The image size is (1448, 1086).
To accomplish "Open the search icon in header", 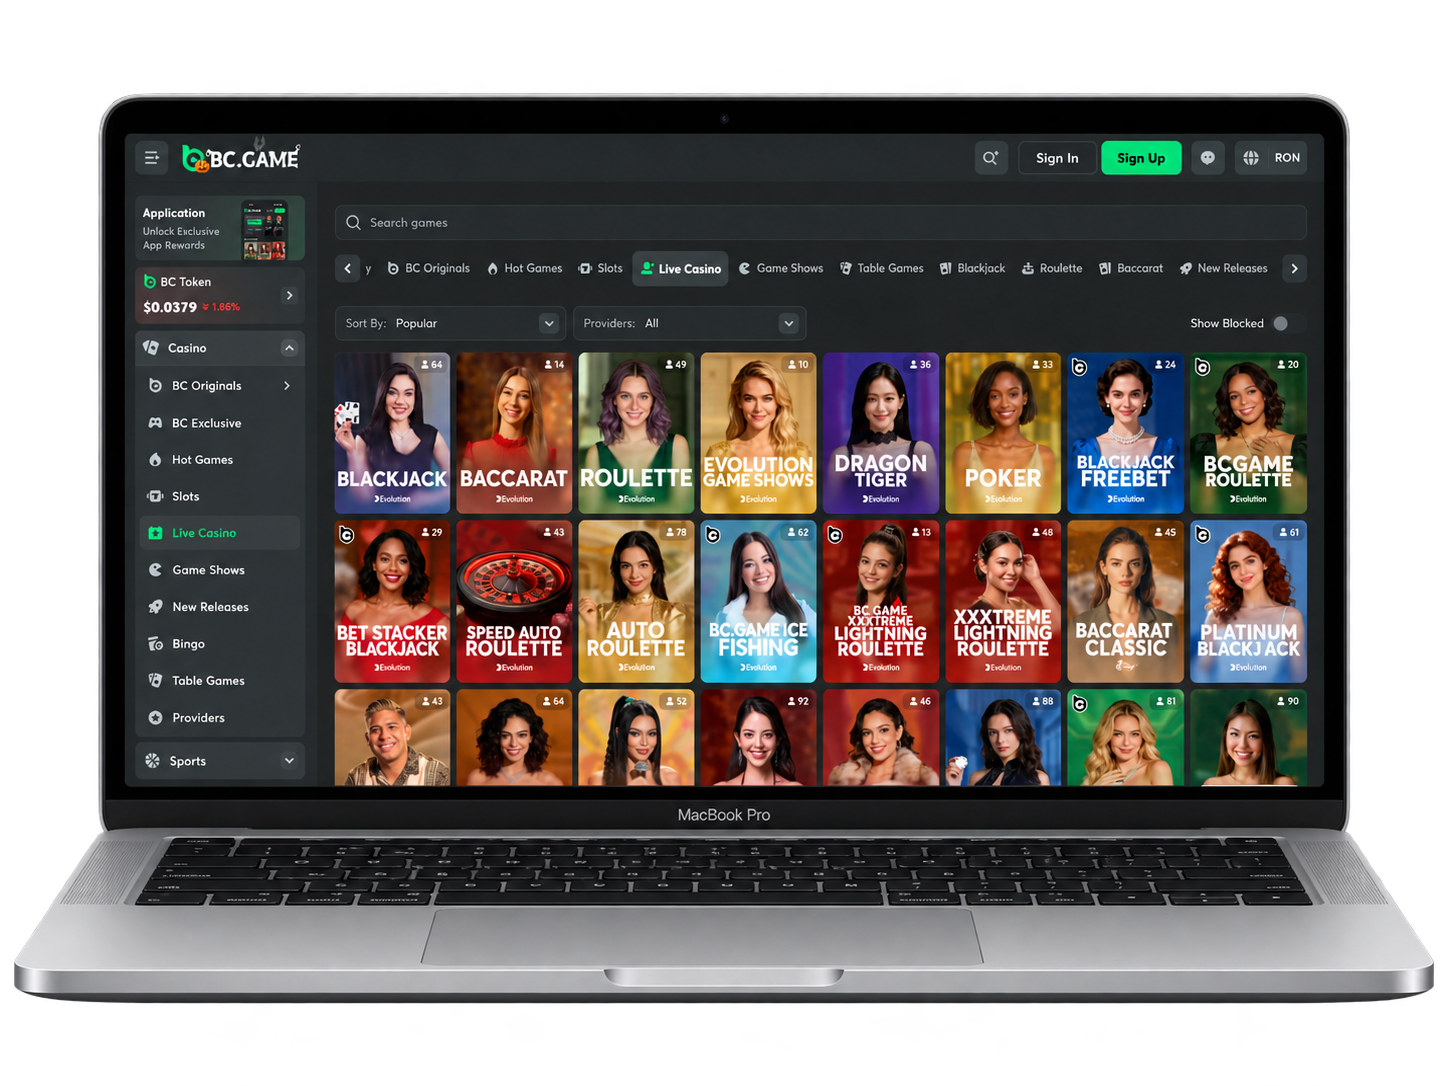I will pos(991,158).
